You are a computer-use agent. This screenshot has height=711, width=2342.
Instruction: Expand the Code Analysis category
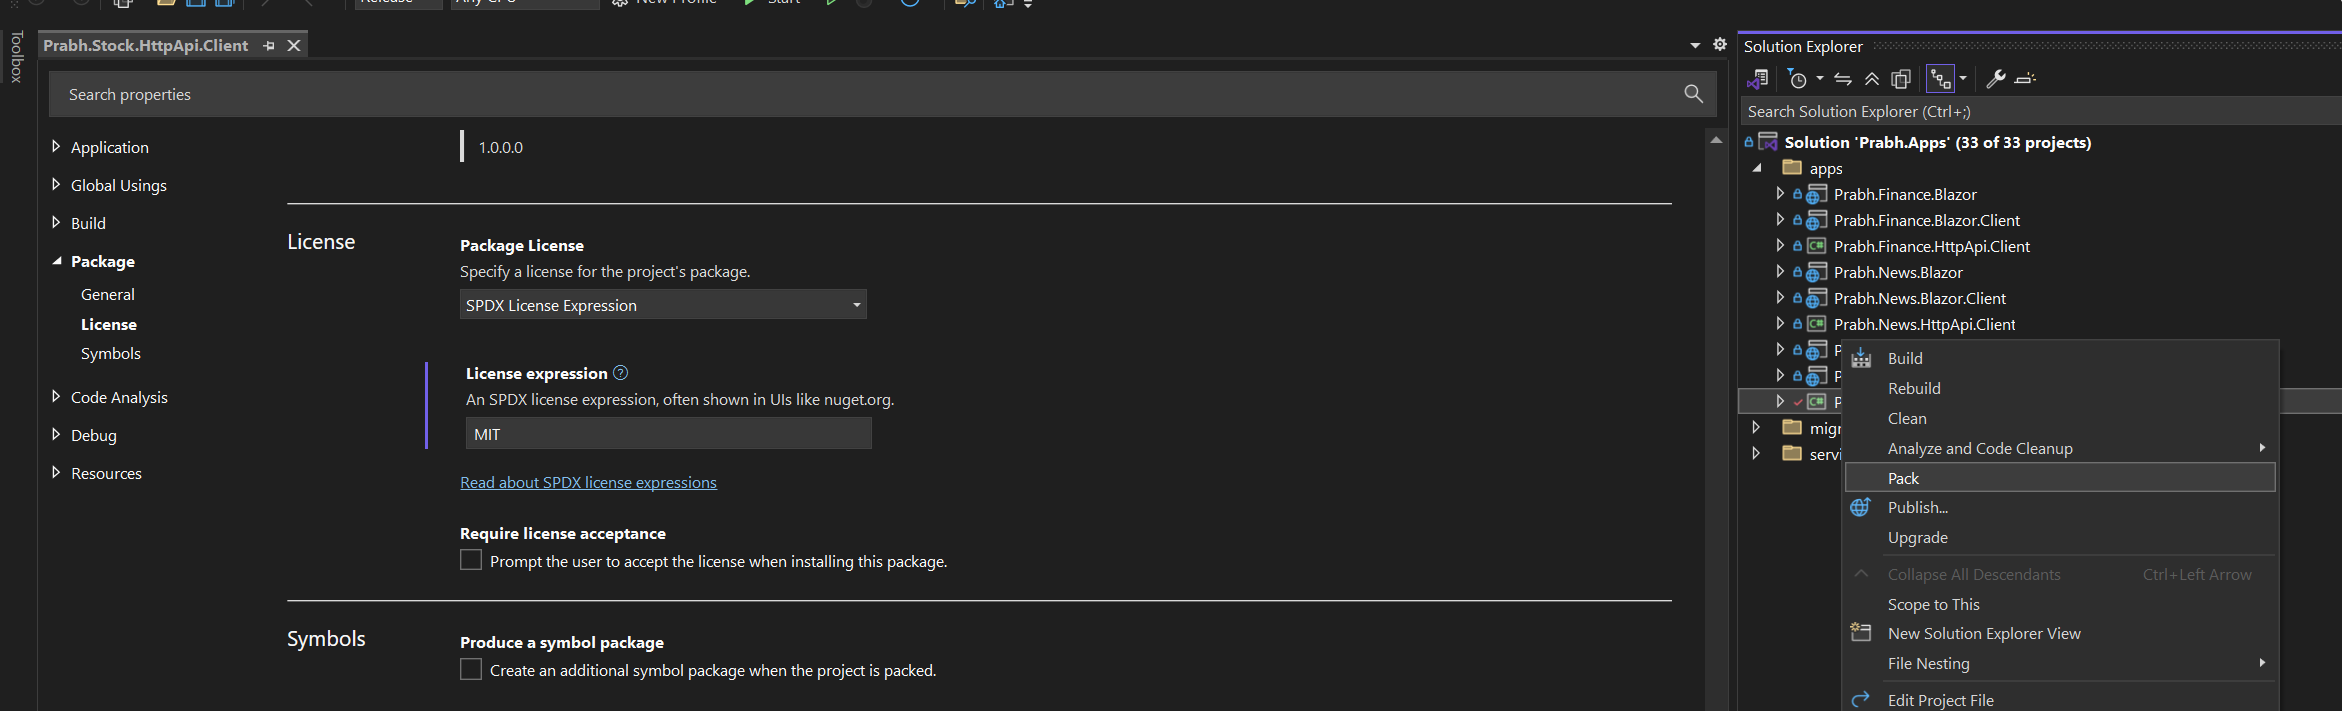(56, 396)
